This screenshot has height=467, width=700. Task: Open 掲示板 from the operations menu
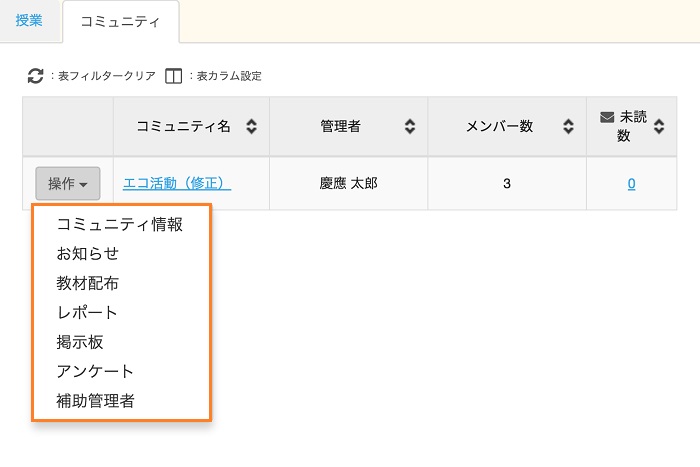pos(80,342)
